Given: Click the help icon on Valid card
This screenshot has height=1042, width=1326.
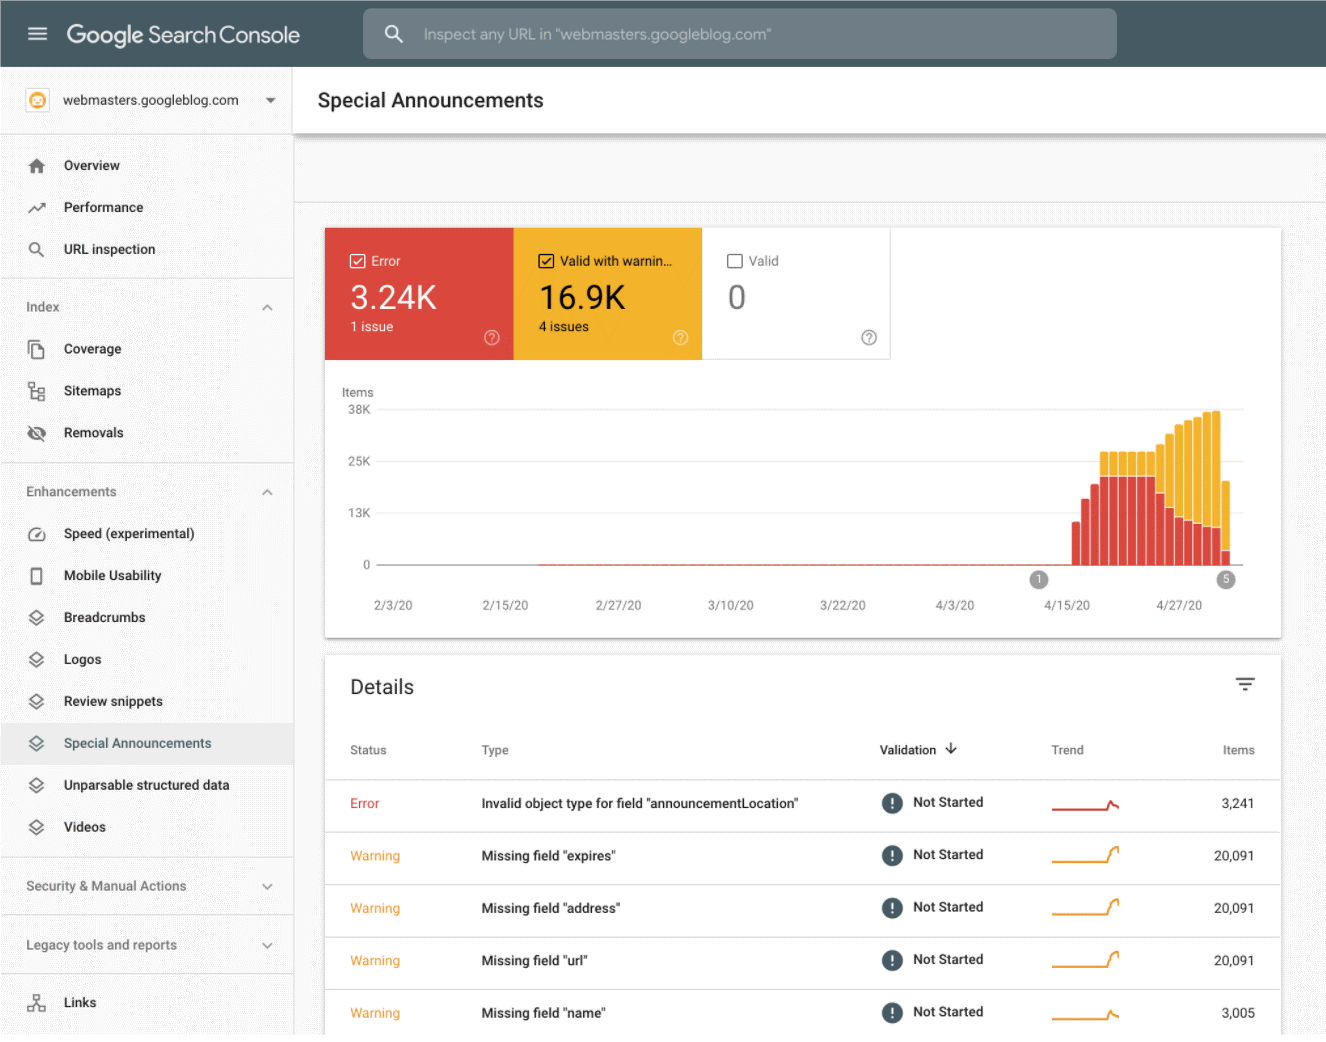Looking at the screenshot, I should tap(868, 337).
